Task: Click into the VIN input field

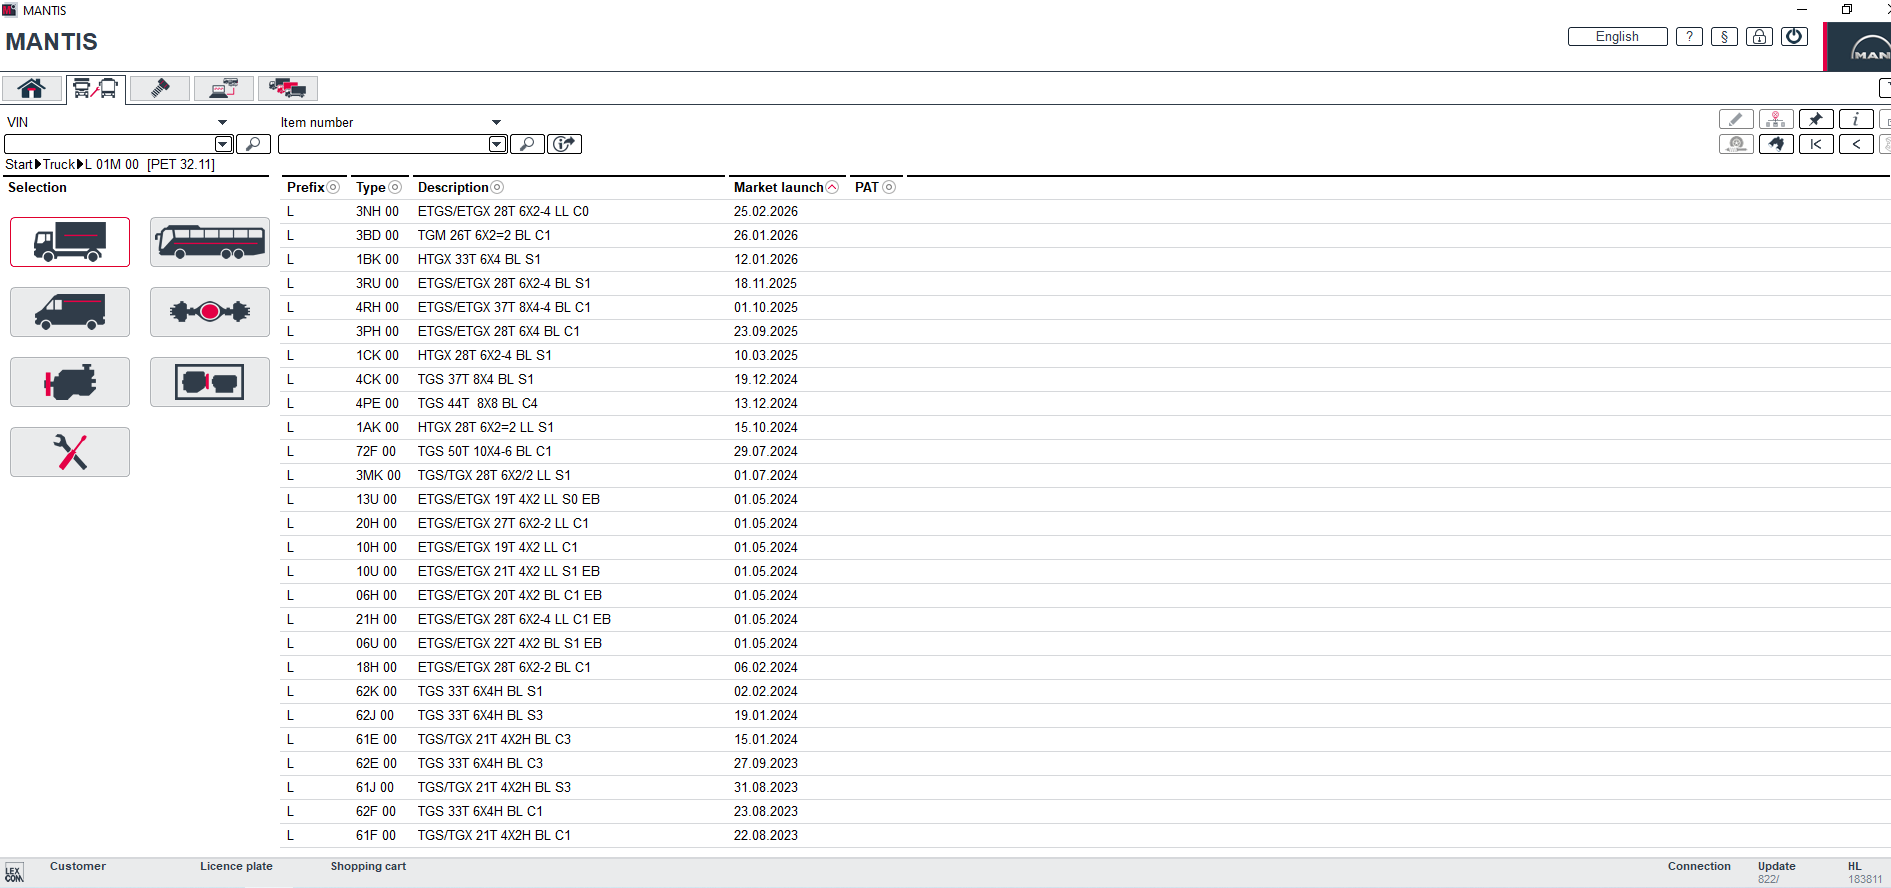Action: (110, 144)
